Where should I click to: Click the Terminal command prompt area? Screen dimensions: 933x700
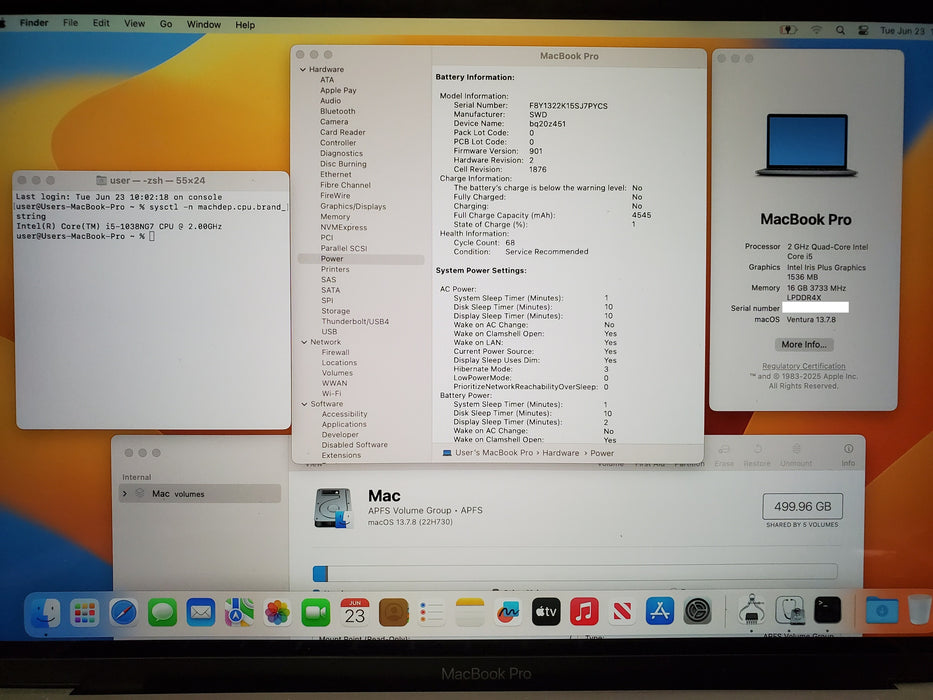pos(152,236)
